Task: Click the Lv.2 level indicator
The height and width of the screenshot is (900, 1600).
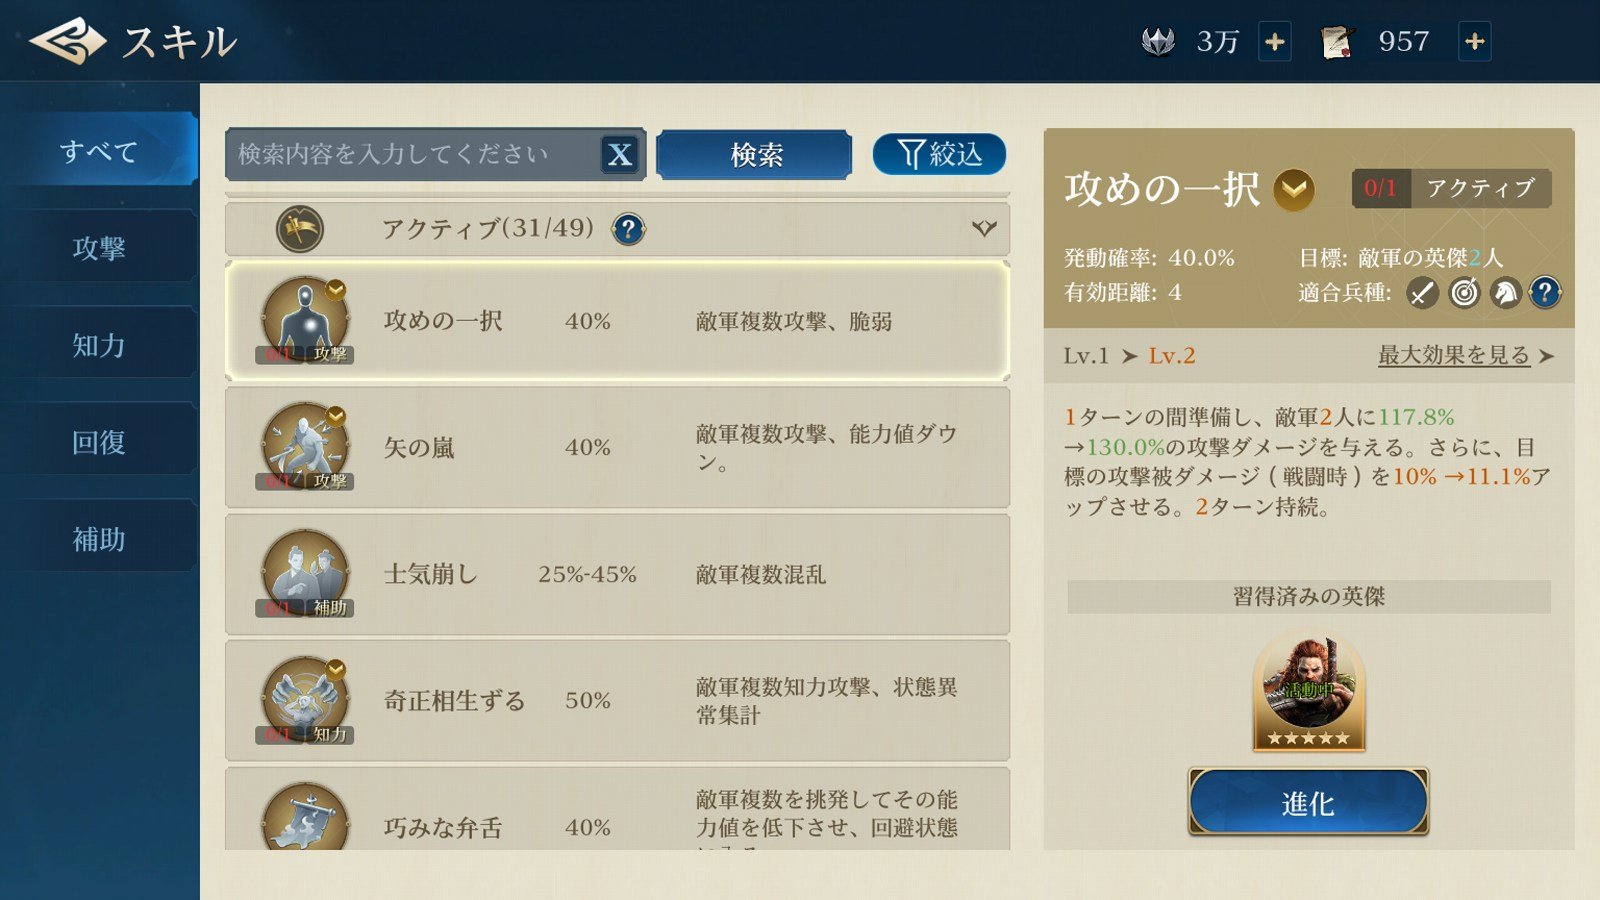Action: (1172, 356)
